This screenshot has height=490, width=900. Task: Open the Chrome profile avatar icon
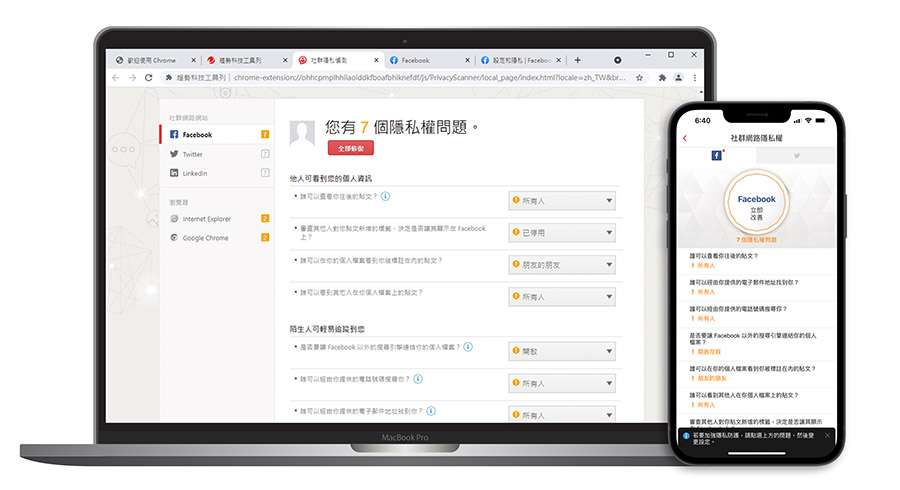tap(678, 77)
